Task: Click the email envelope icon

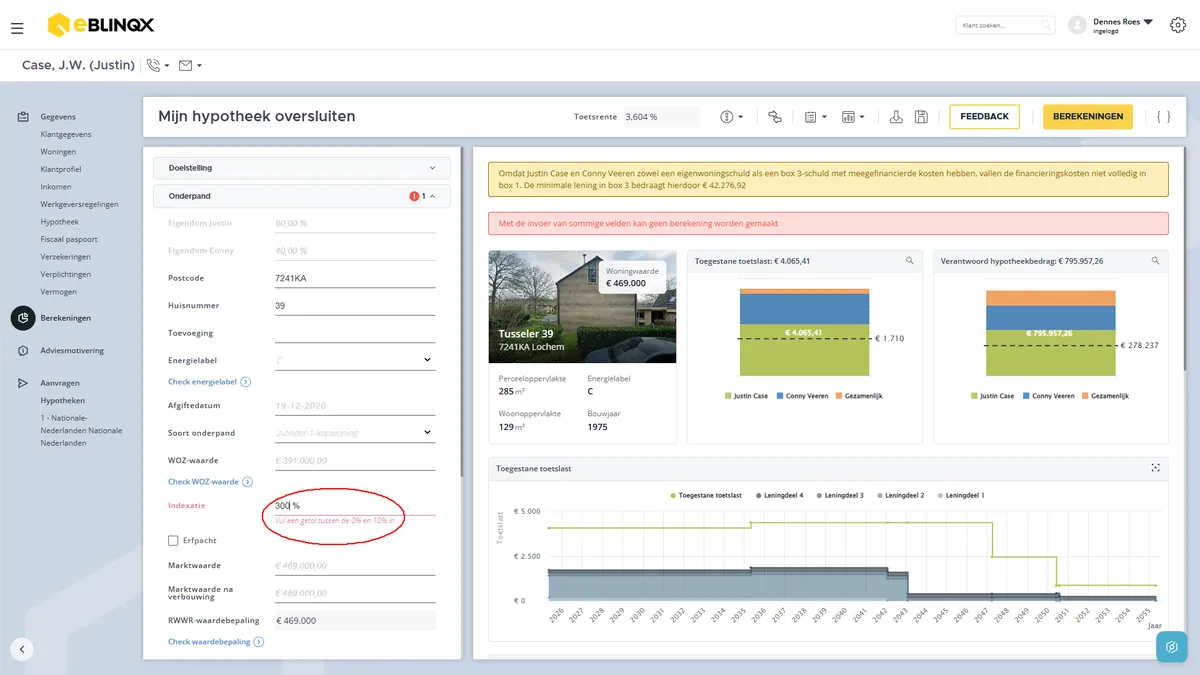Action: click(185, 65)
